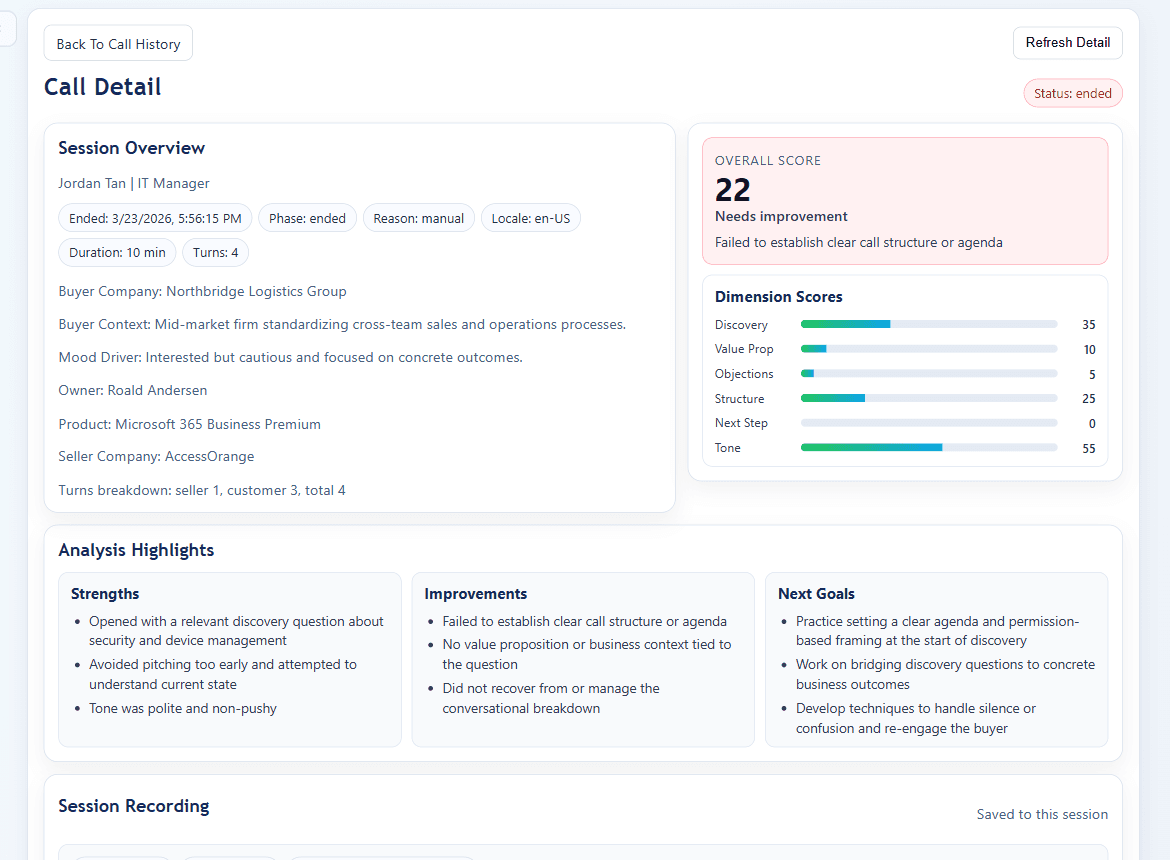Click the Ended 3/23/2026 timestamp badge

pyautogui.click(x=154, y=217)
